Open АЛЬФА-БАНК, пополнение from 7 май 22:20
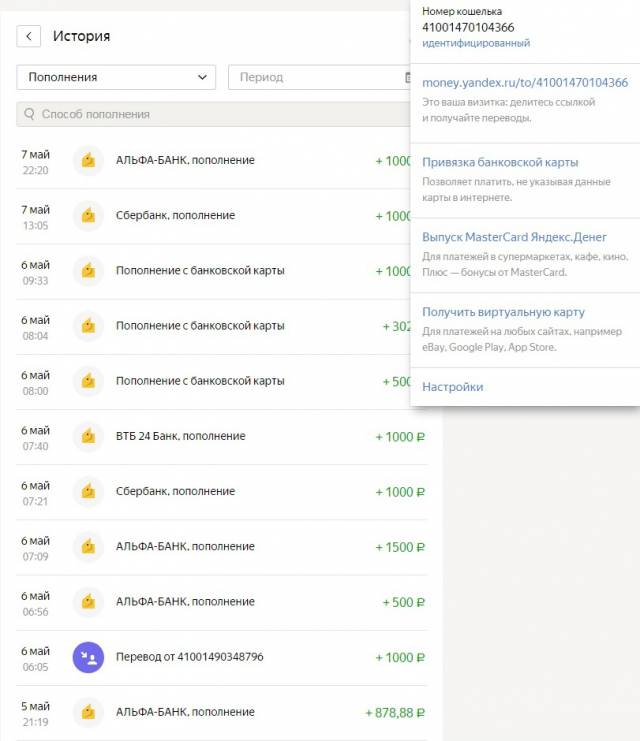This screenshot has height=741, width=640. [185, 160]
